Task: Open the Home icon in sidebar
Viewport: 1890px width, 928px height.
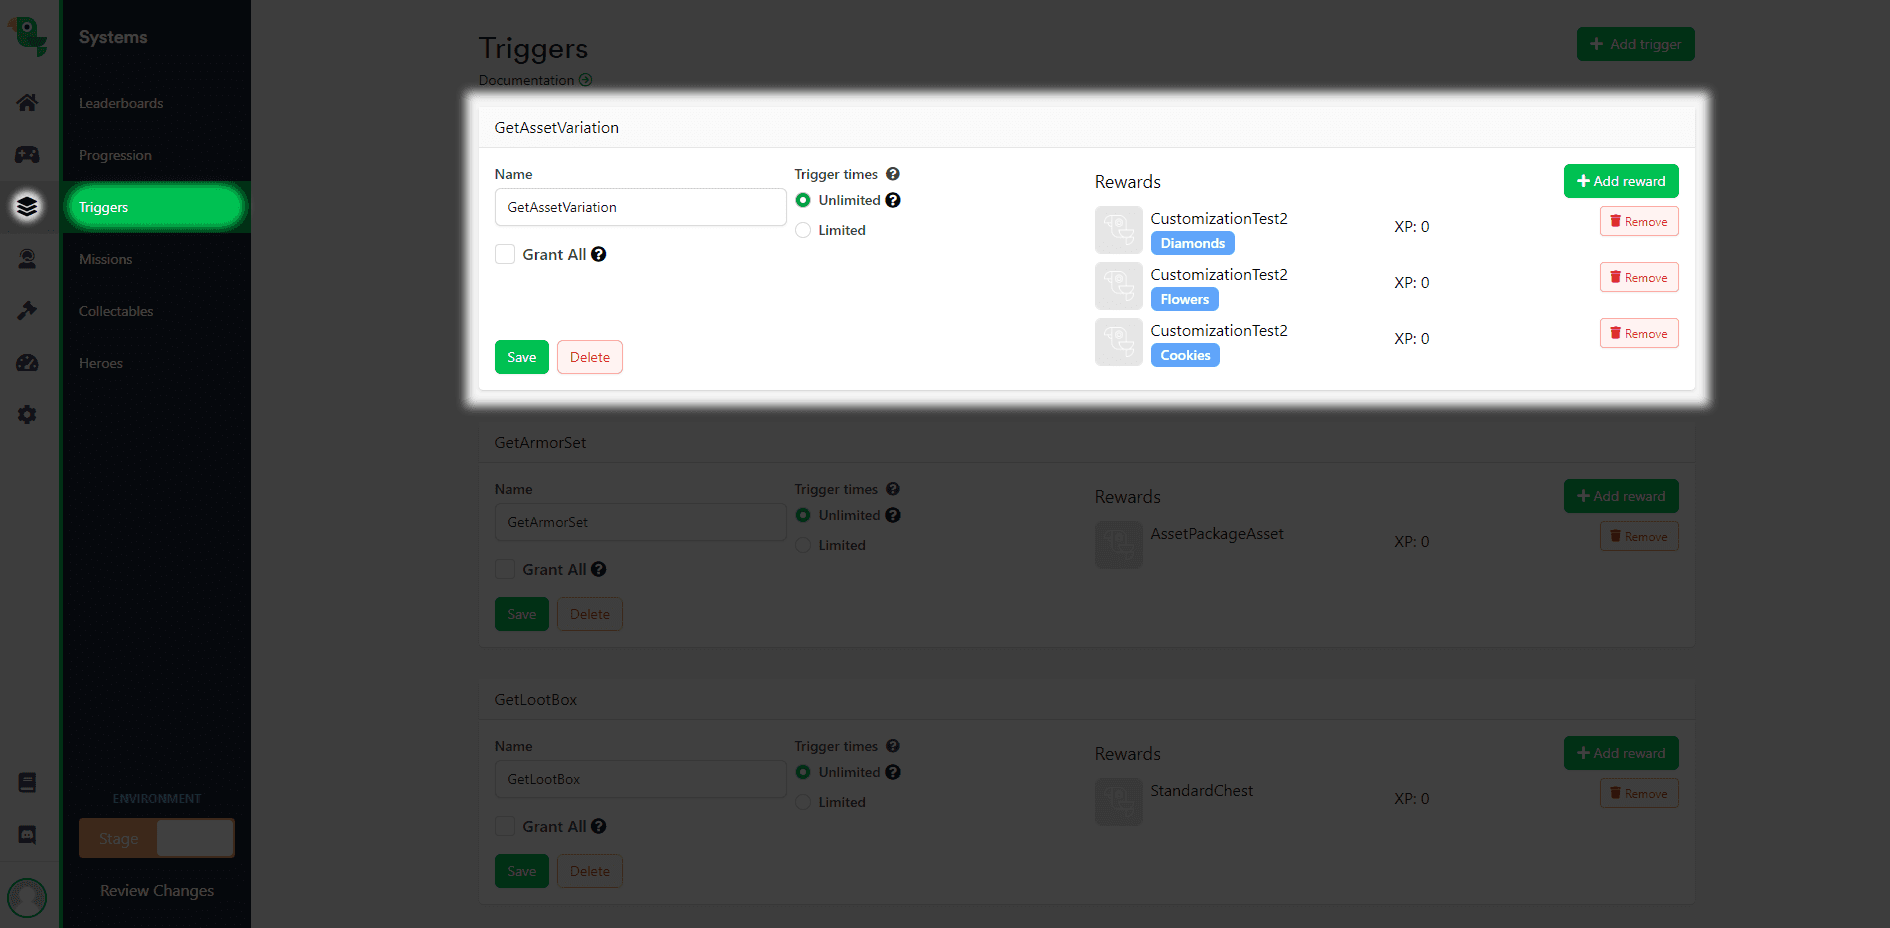Action: point(27,103)
